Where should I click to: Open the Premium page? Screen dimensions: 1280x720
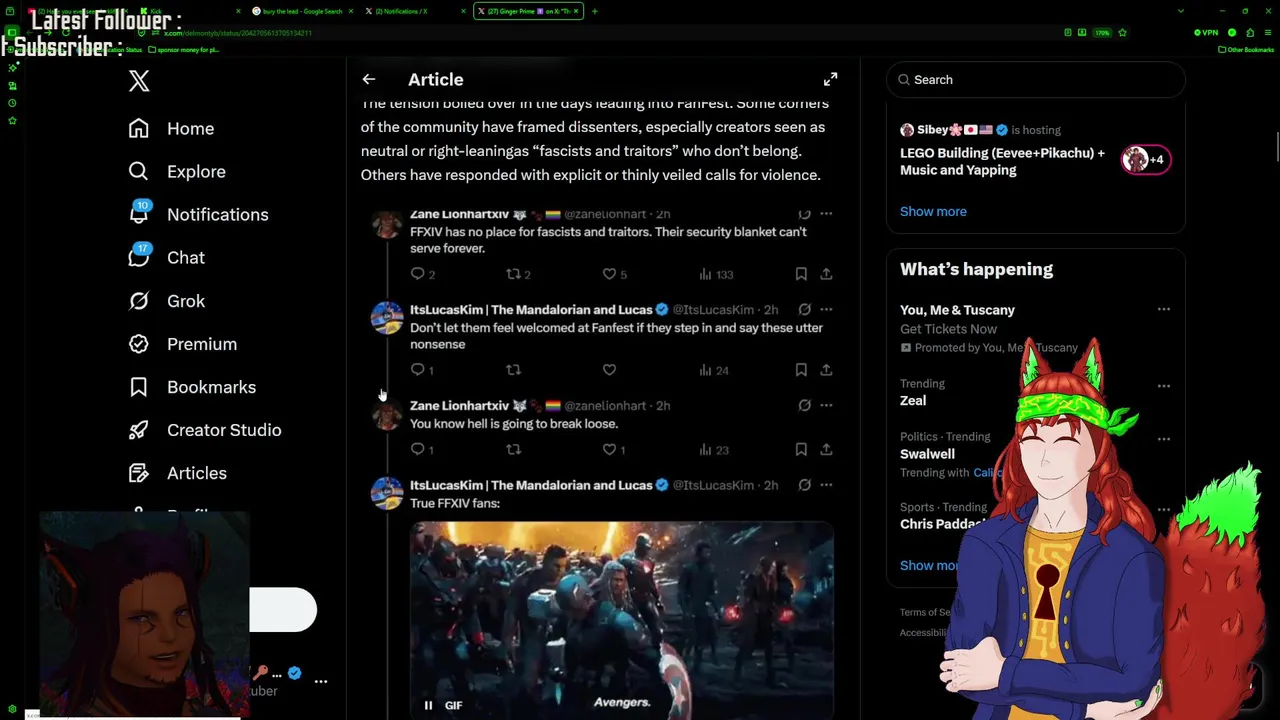183,343
